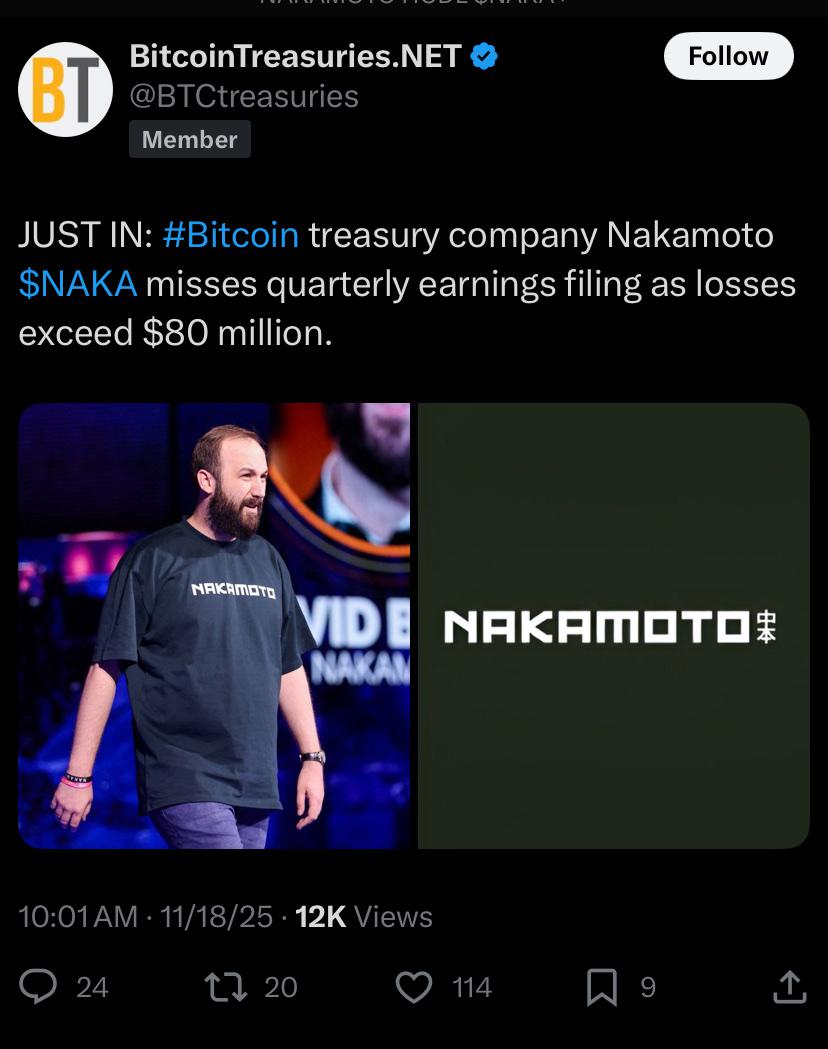
Task: Open the share post icon
Action: (789, 987)
